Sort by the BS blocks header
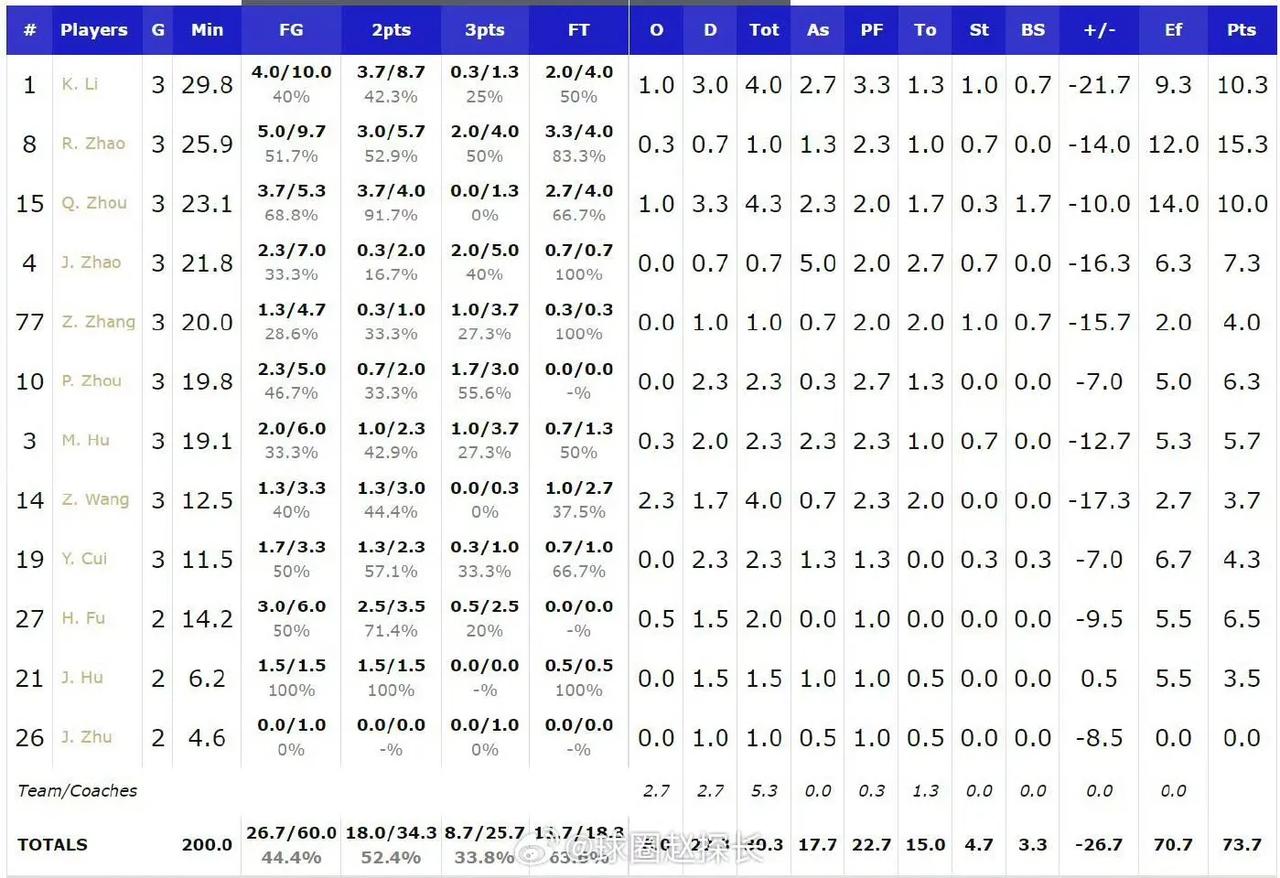 coord(1033,30)
